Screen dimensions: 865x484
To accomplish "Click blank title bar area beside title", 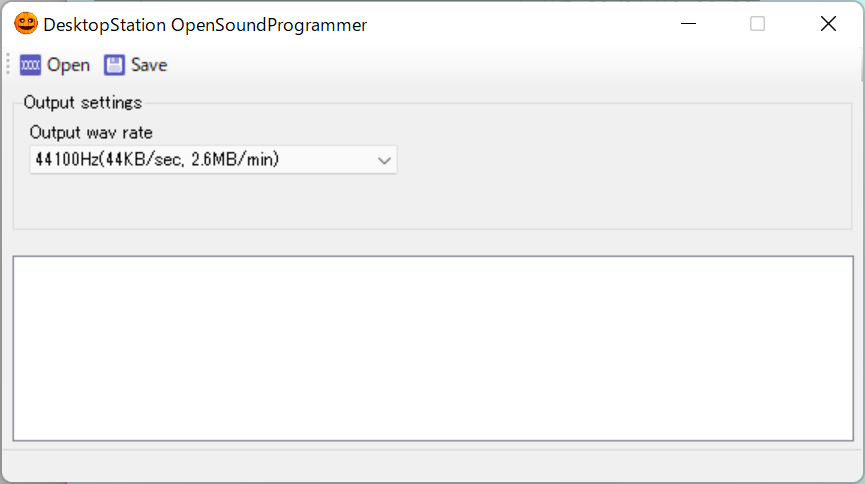I will [520, 24].
